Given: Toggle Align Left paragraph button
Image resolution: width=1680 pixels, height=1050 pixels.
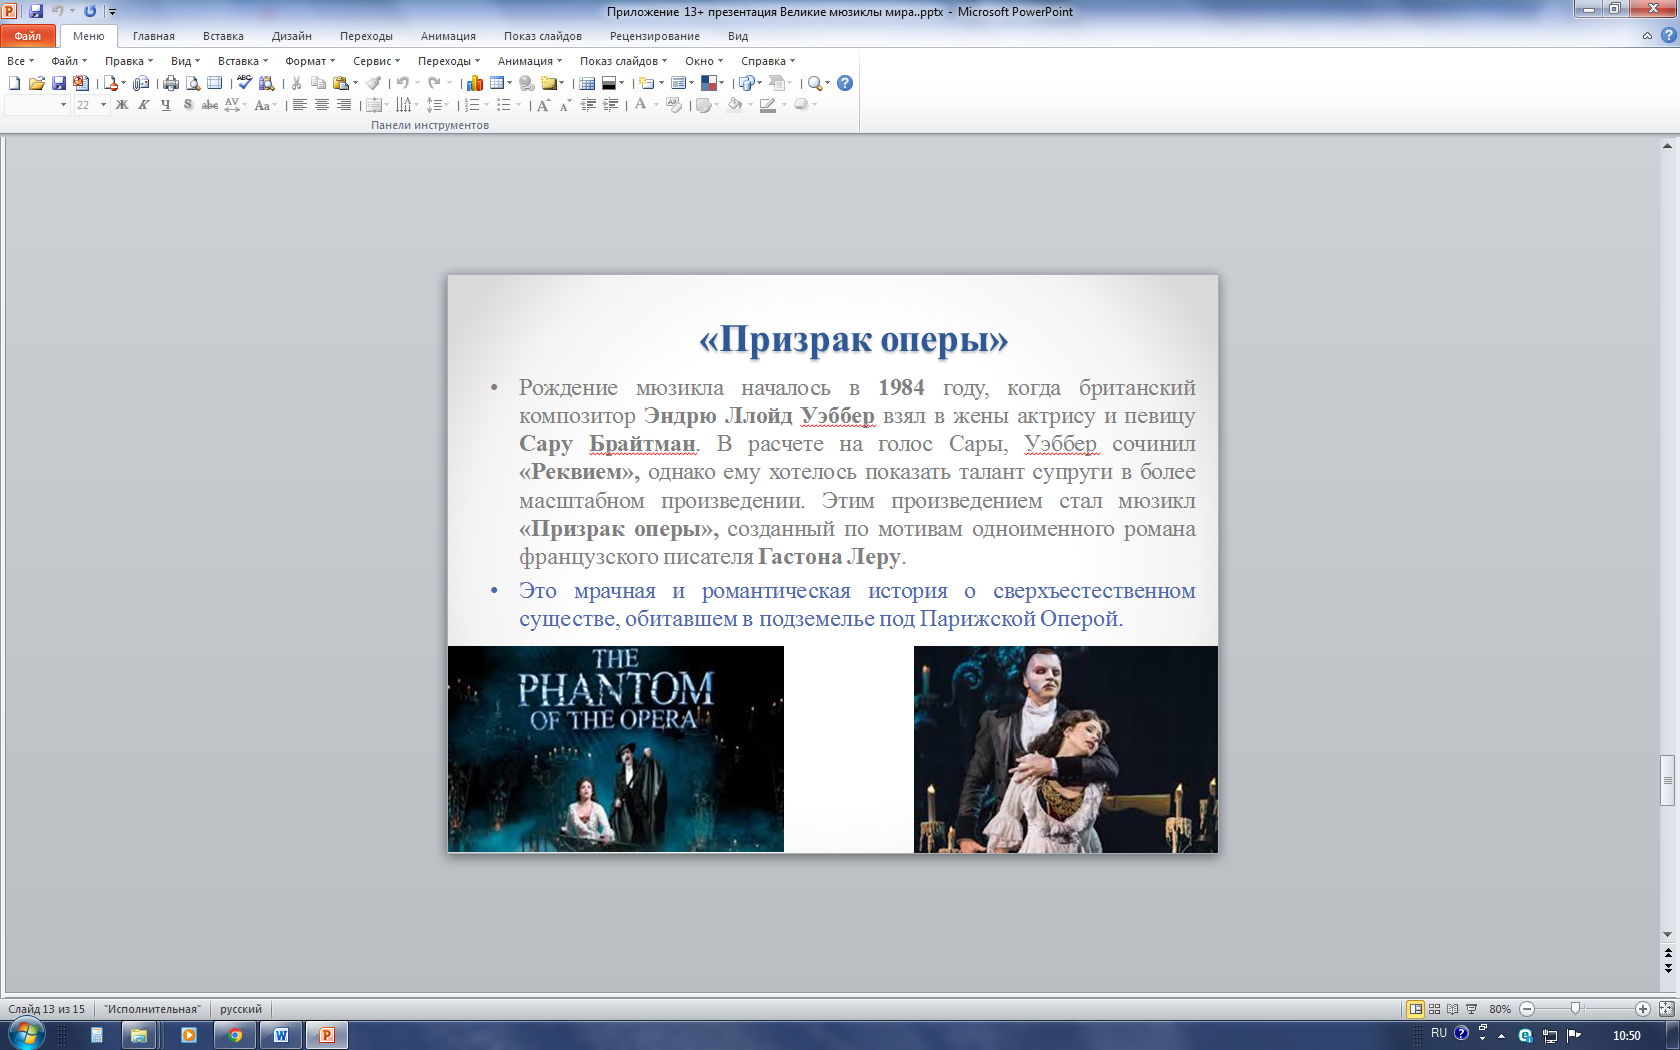Looking at the screenshot, I should (x=299, y=105).
